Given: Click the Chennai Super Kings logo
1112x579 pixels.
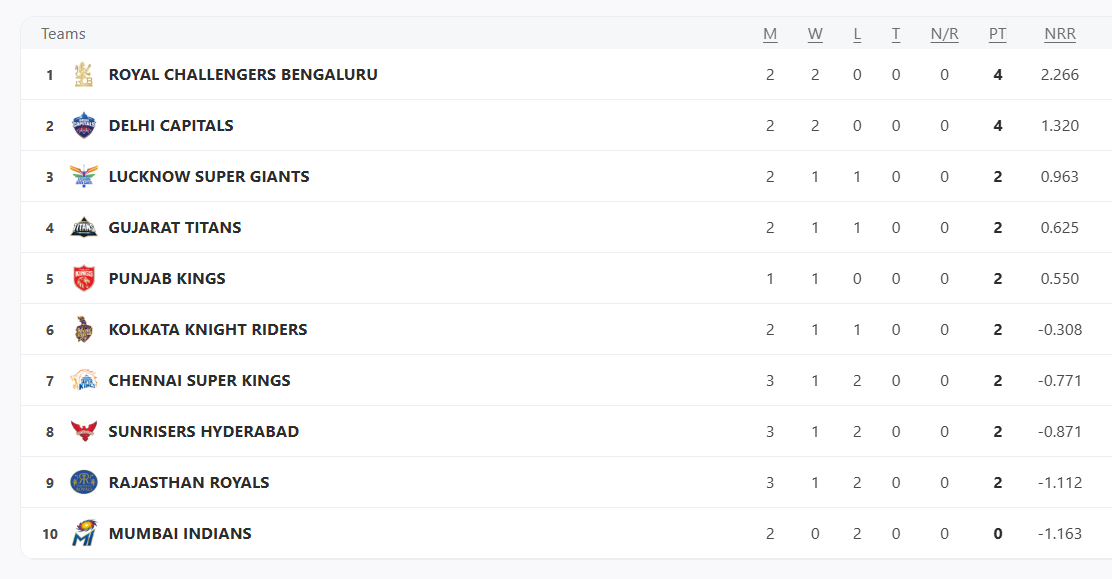Looking at the screenshot, I should pos(84,380).
